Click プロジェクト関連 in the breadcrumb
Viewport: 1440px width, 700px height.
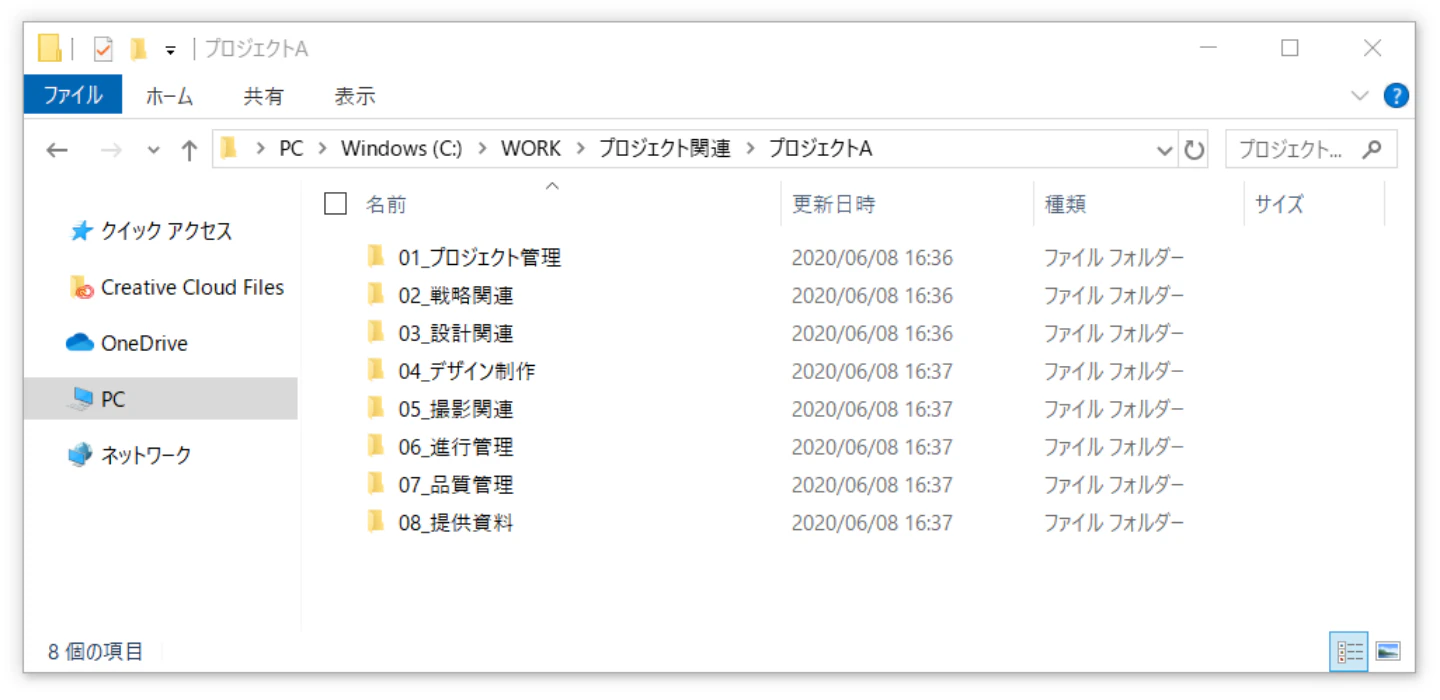click(x=664, y=148)
